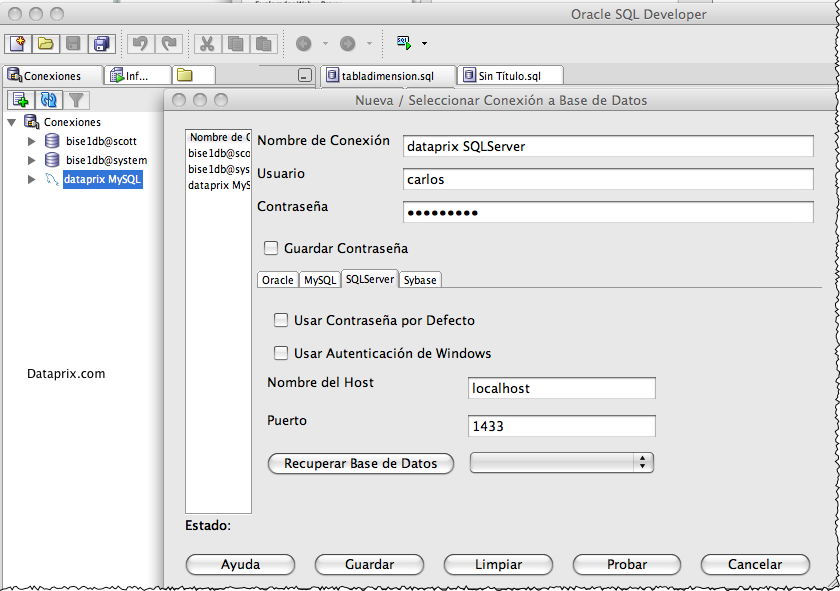Image resolution: width=840 pixels, height=591 pixels.
Task: Open a file with the folder toolbar icon
Action: [x=44, y=43]
